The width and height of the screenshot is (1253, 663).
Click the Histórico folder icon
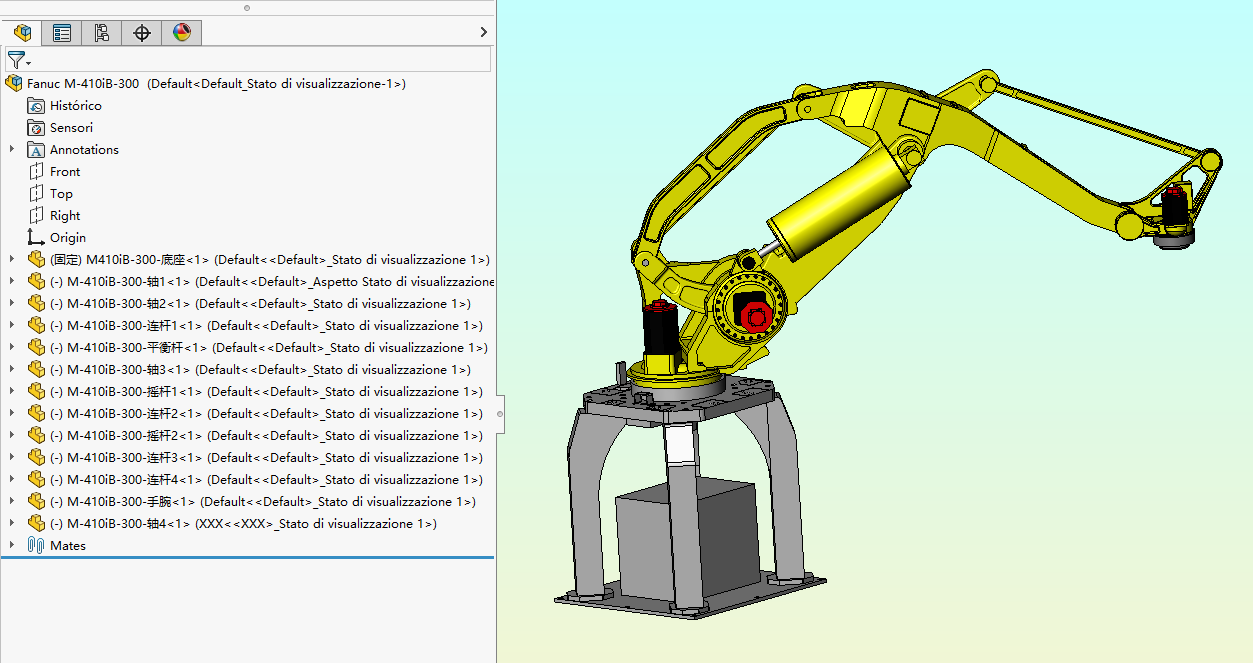pos(36,106)
